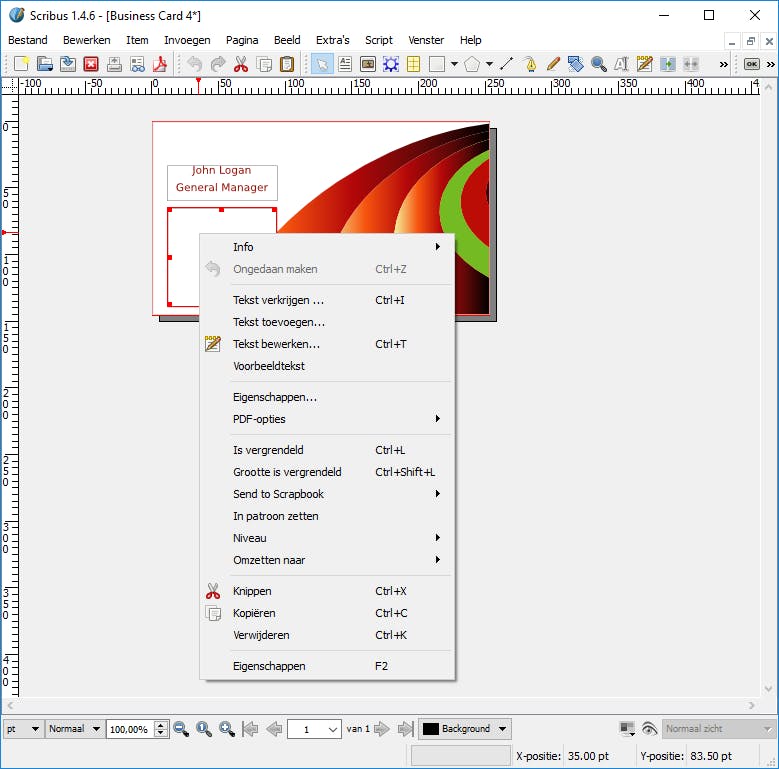Go to the last page arrow
This screenshot has width=779, height=769.
point(405,729)
